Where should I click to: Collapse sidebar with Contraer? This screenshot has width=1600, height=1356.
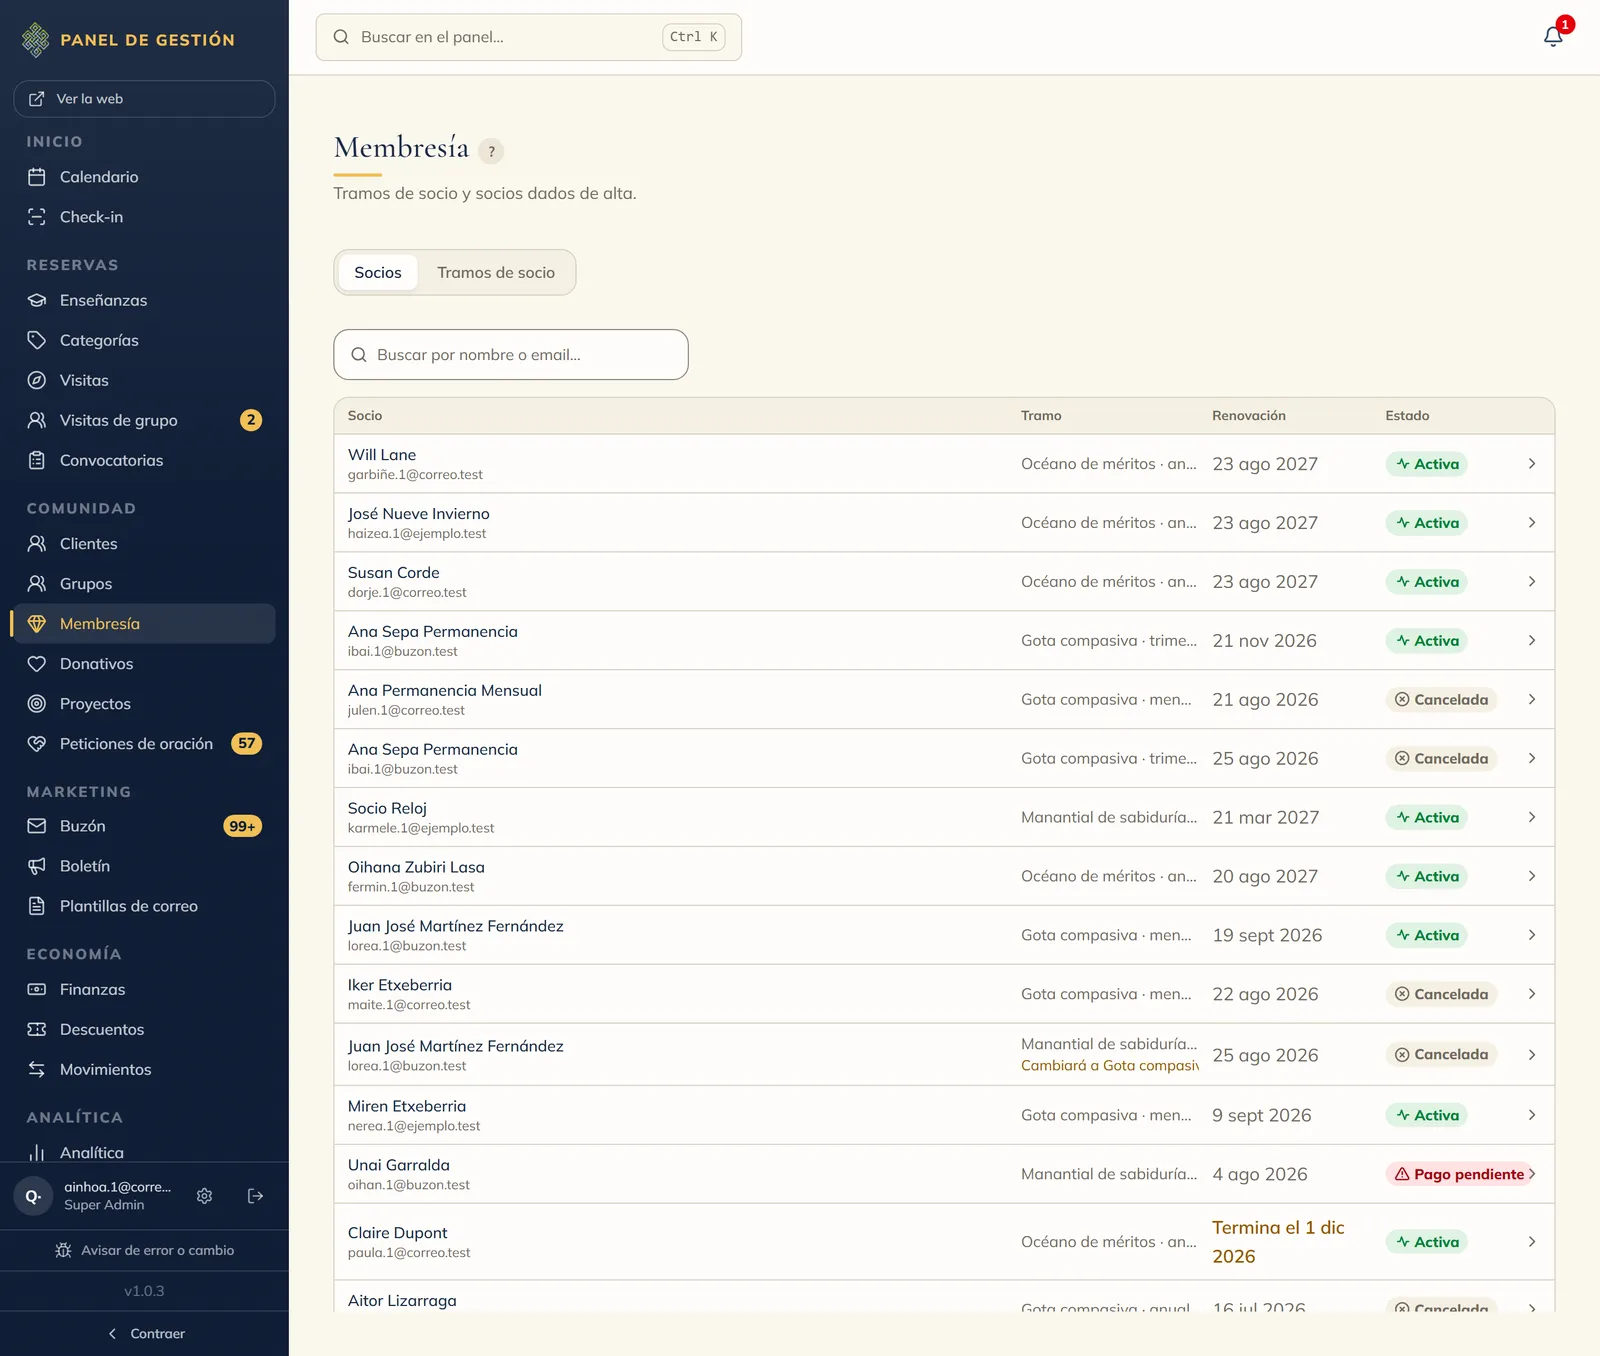[x=144, y=1334]
